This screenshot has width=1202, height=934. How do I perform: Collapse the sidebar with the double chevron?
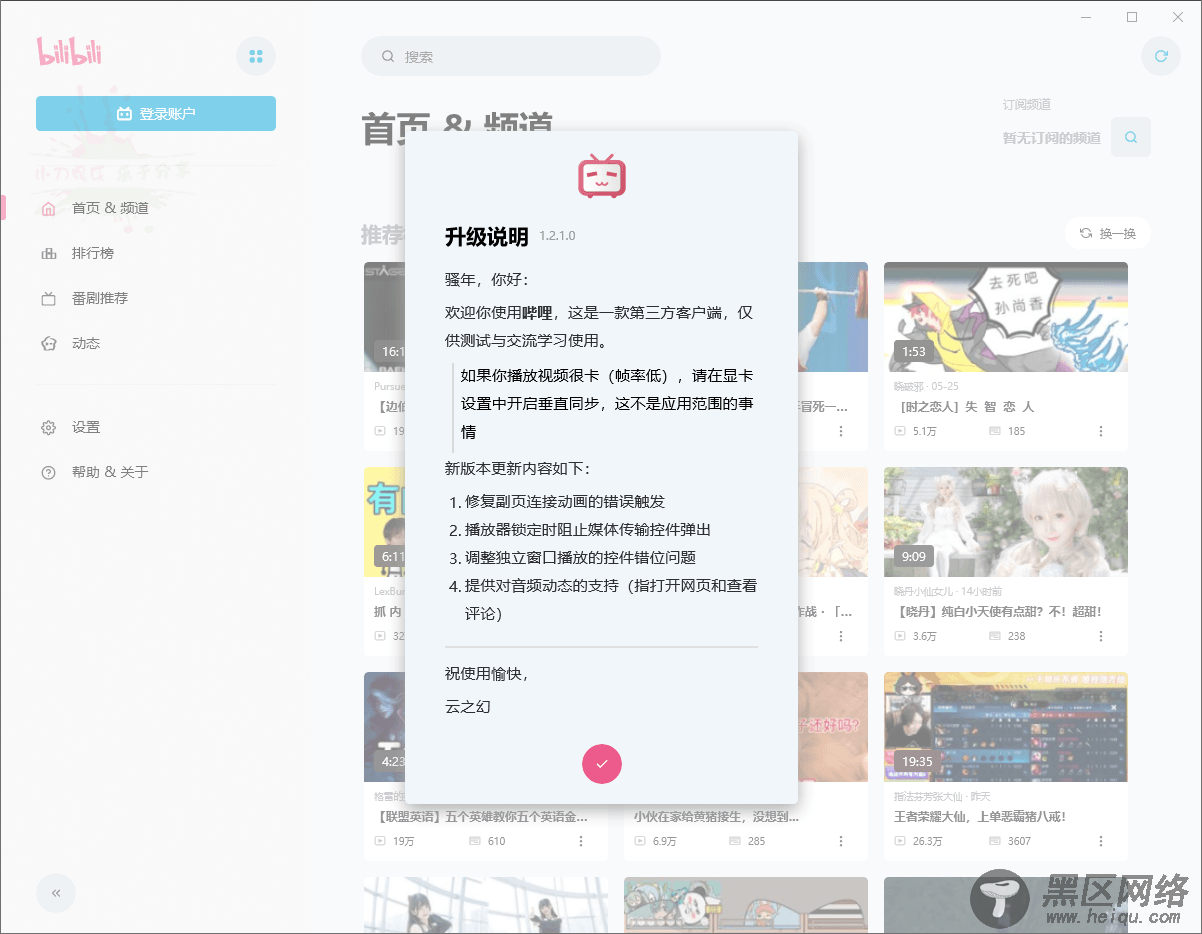pyautogui.click(x=56, y=893)
